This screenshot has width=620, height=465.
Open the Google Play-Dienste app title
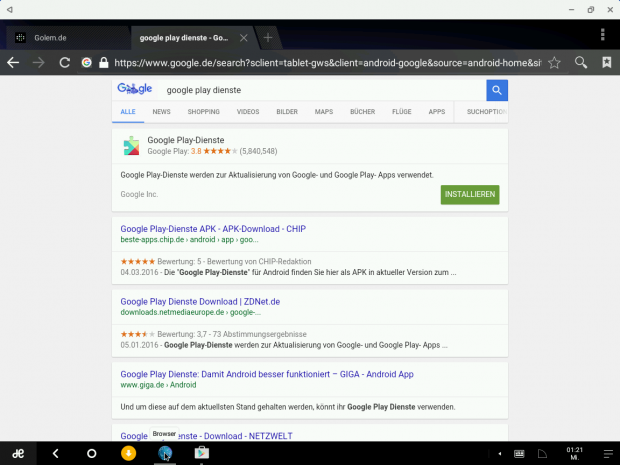186,140
